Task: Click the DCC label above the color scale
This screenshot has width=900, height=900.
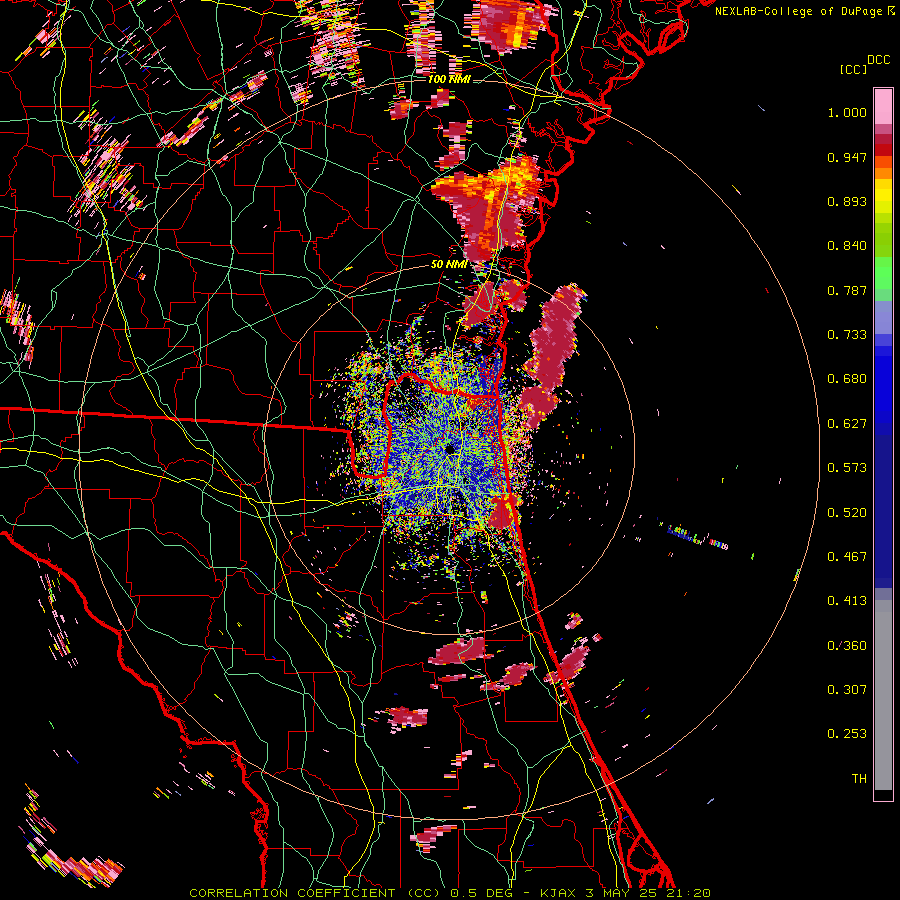Action: coord(878,60)
